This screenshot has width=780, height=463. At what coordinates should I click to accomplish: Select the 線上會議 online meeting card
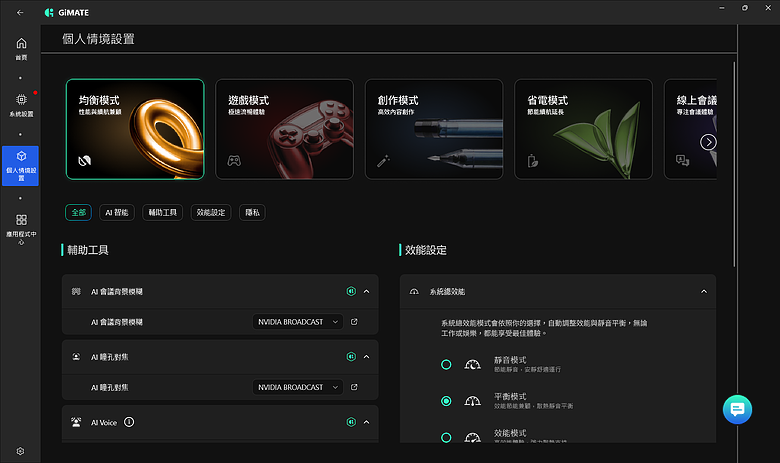[x=690, y=129]
